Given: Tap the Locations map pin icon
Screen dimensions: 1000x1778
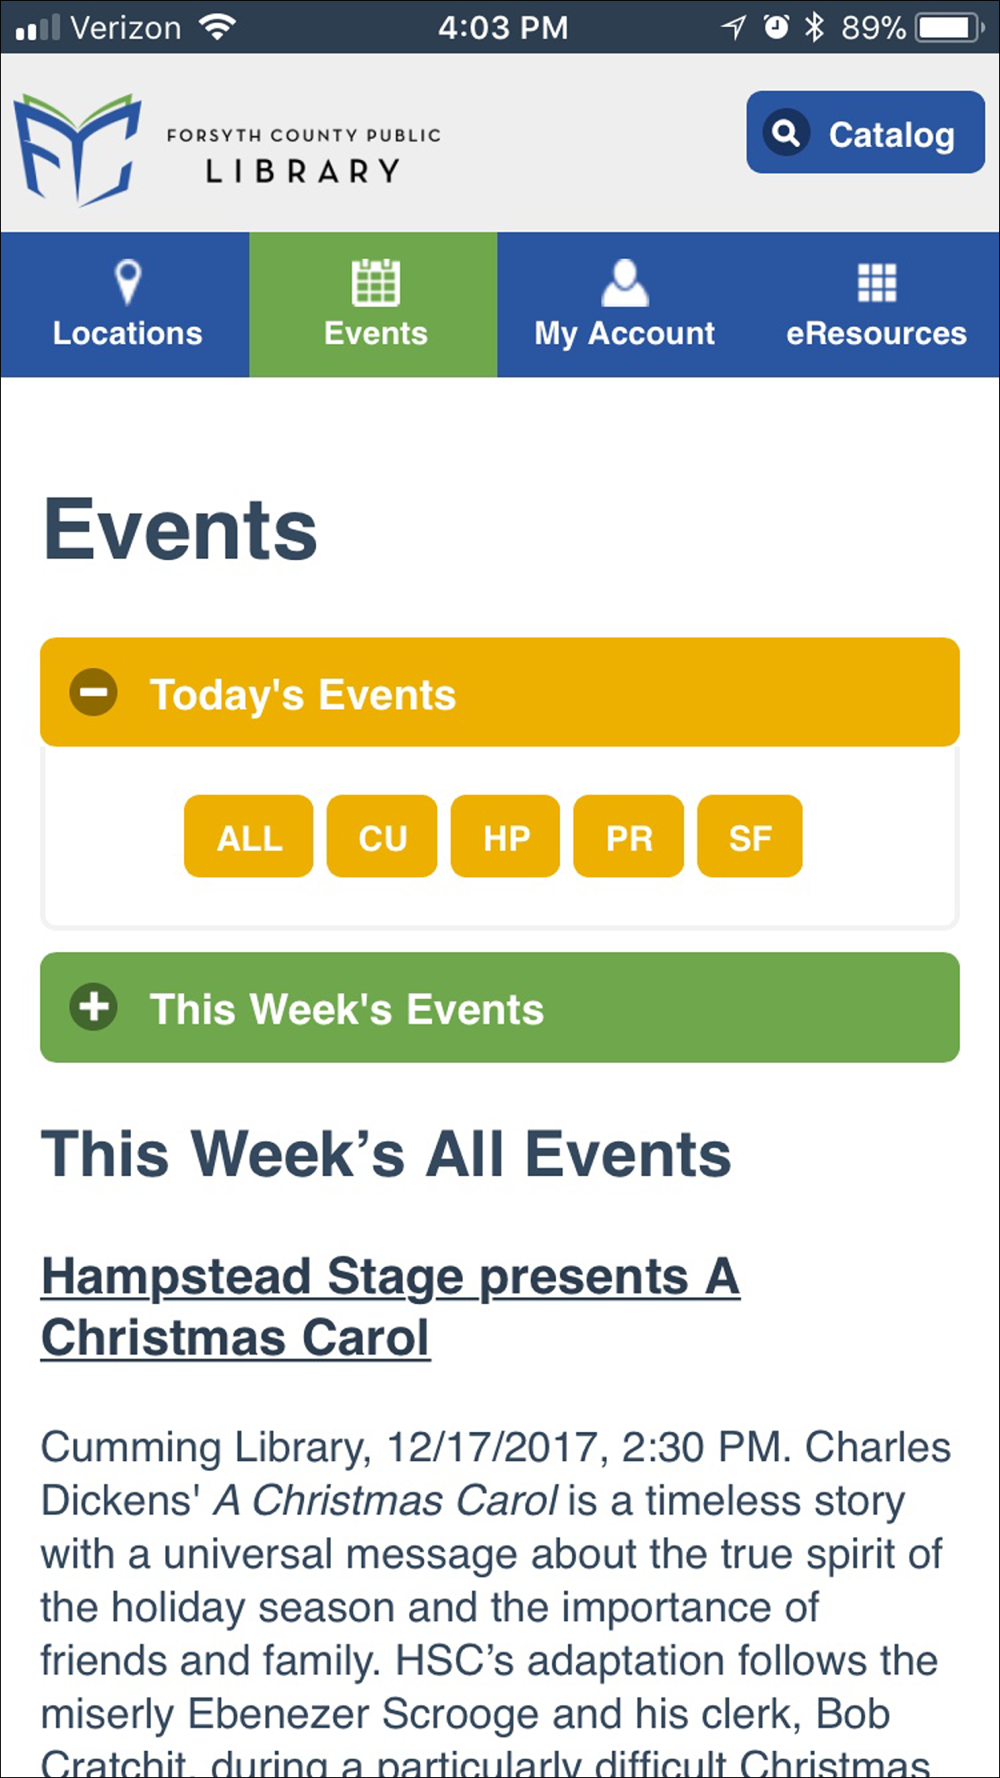Looking at the screenshot, I should [128, 282].
